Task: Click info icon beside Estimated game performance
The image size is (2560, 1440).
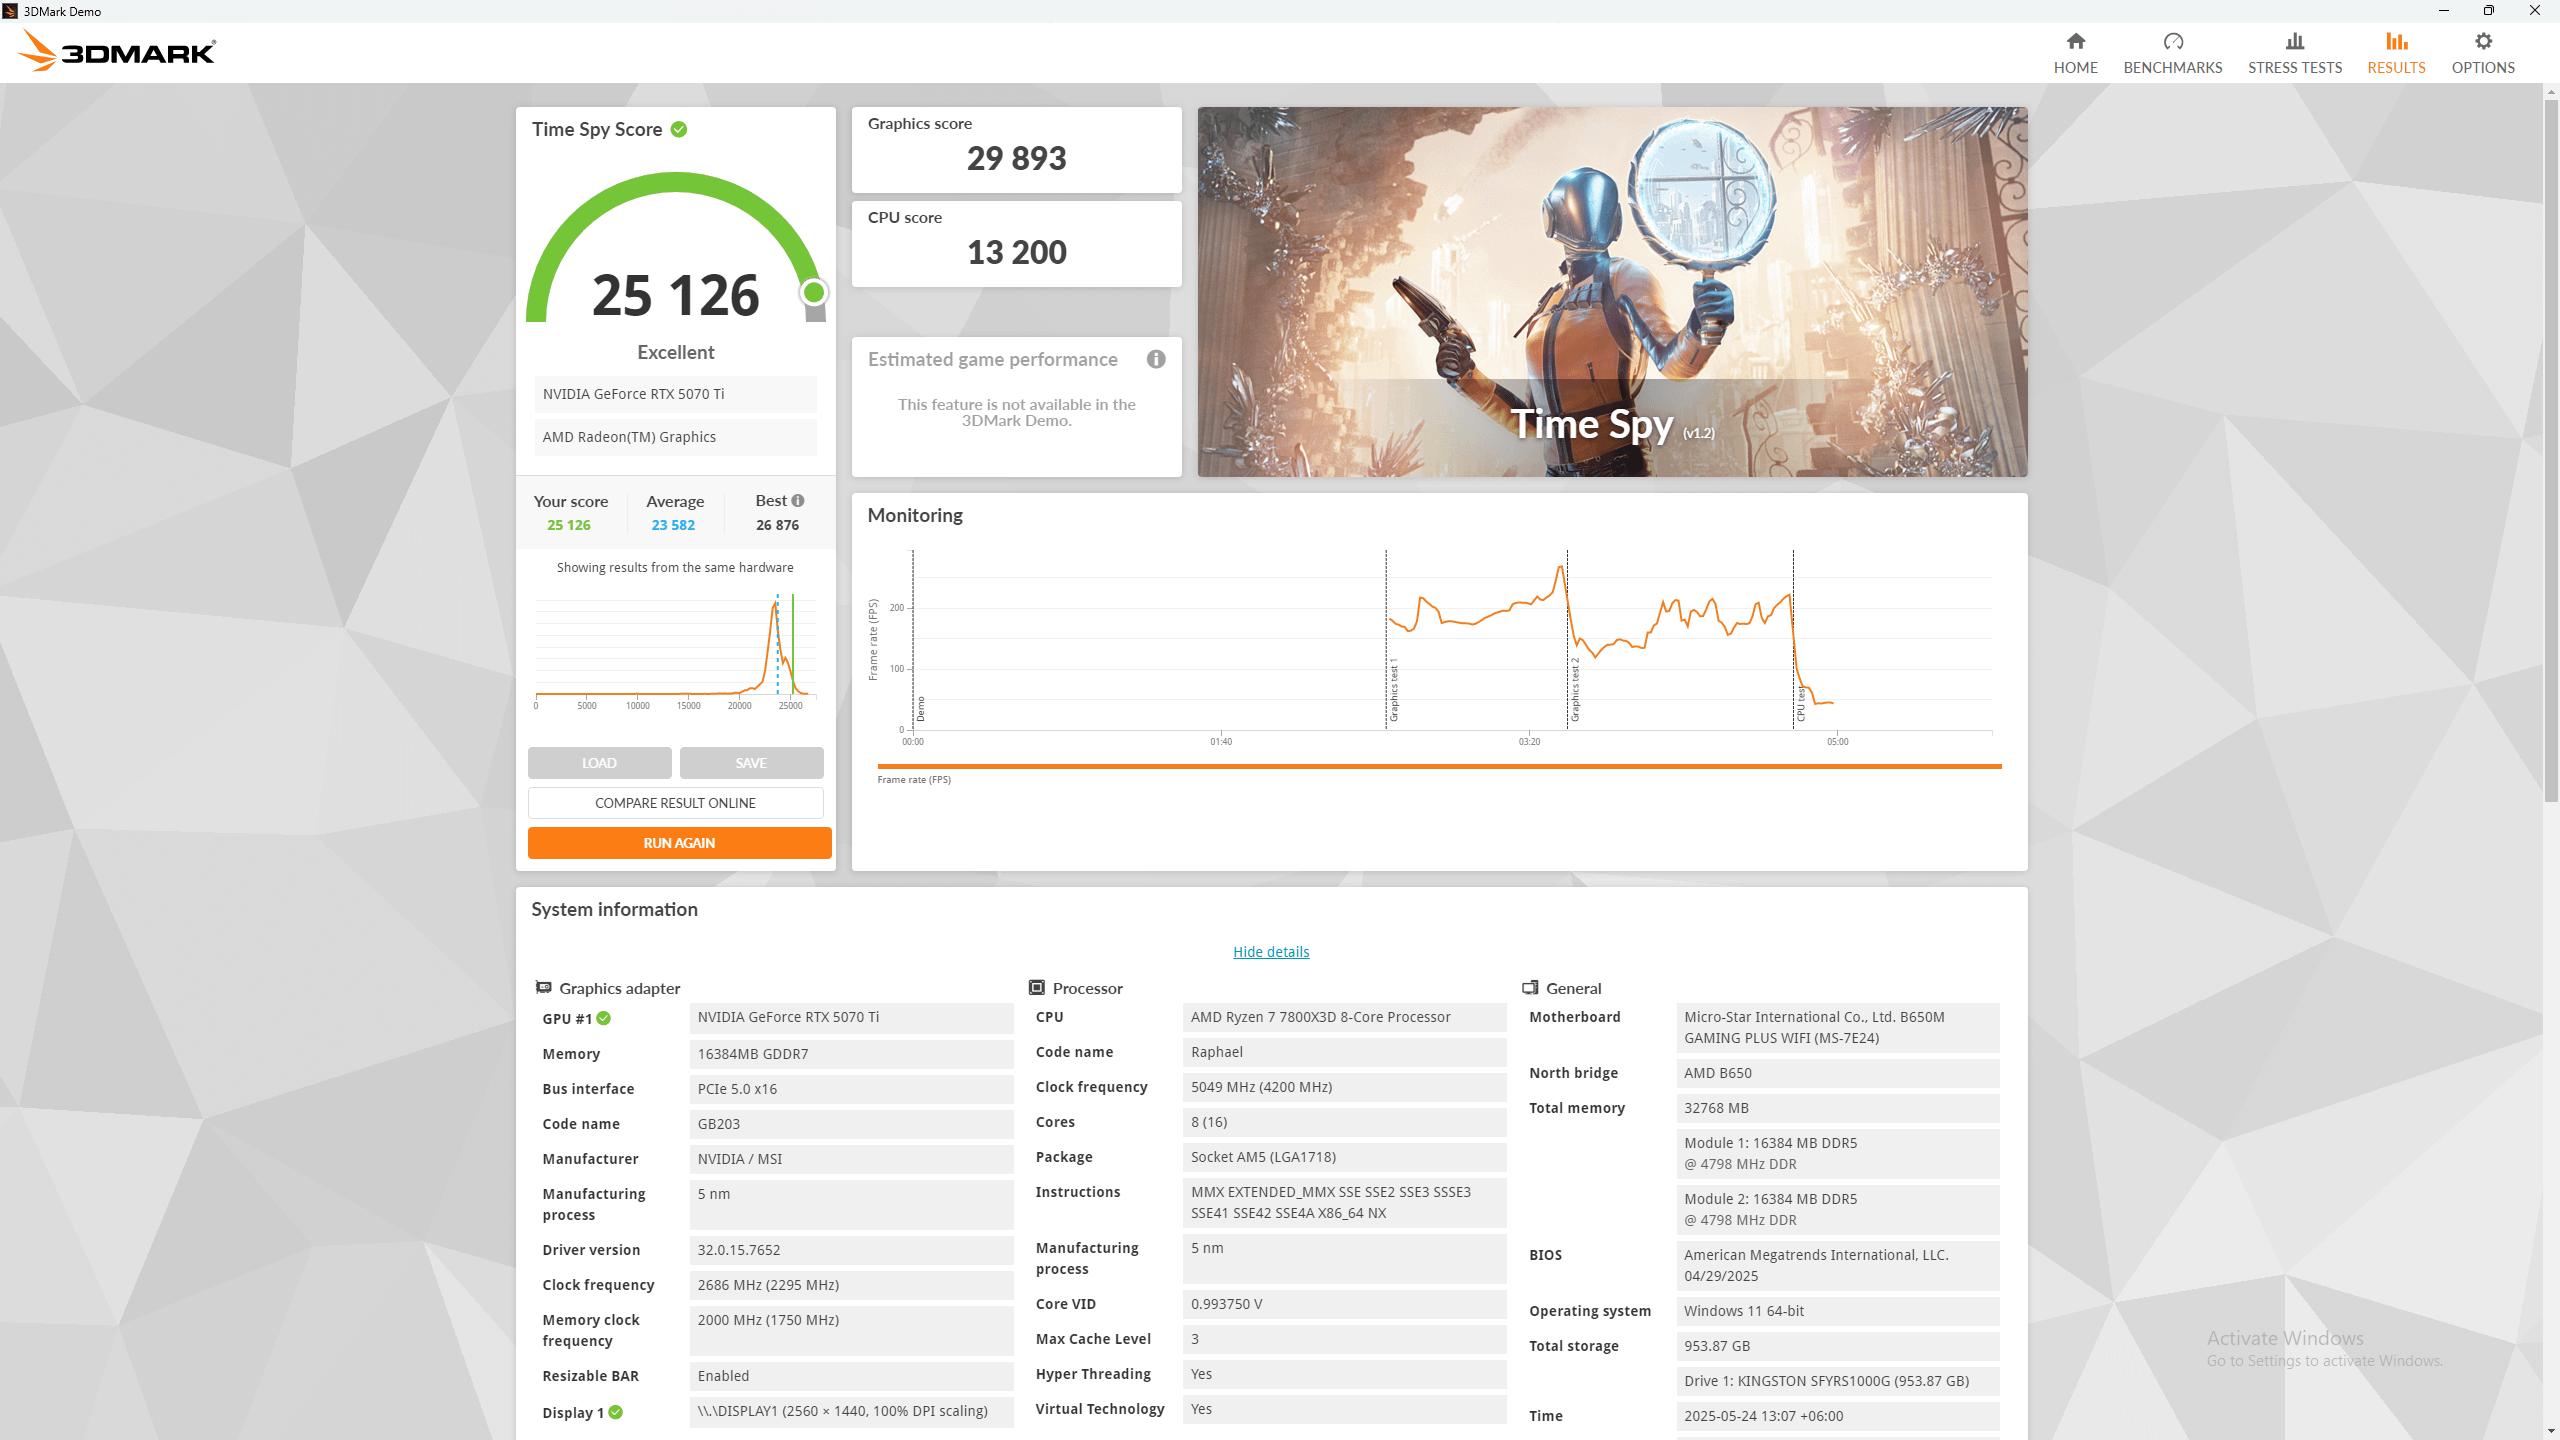Action: (1156, 359)
